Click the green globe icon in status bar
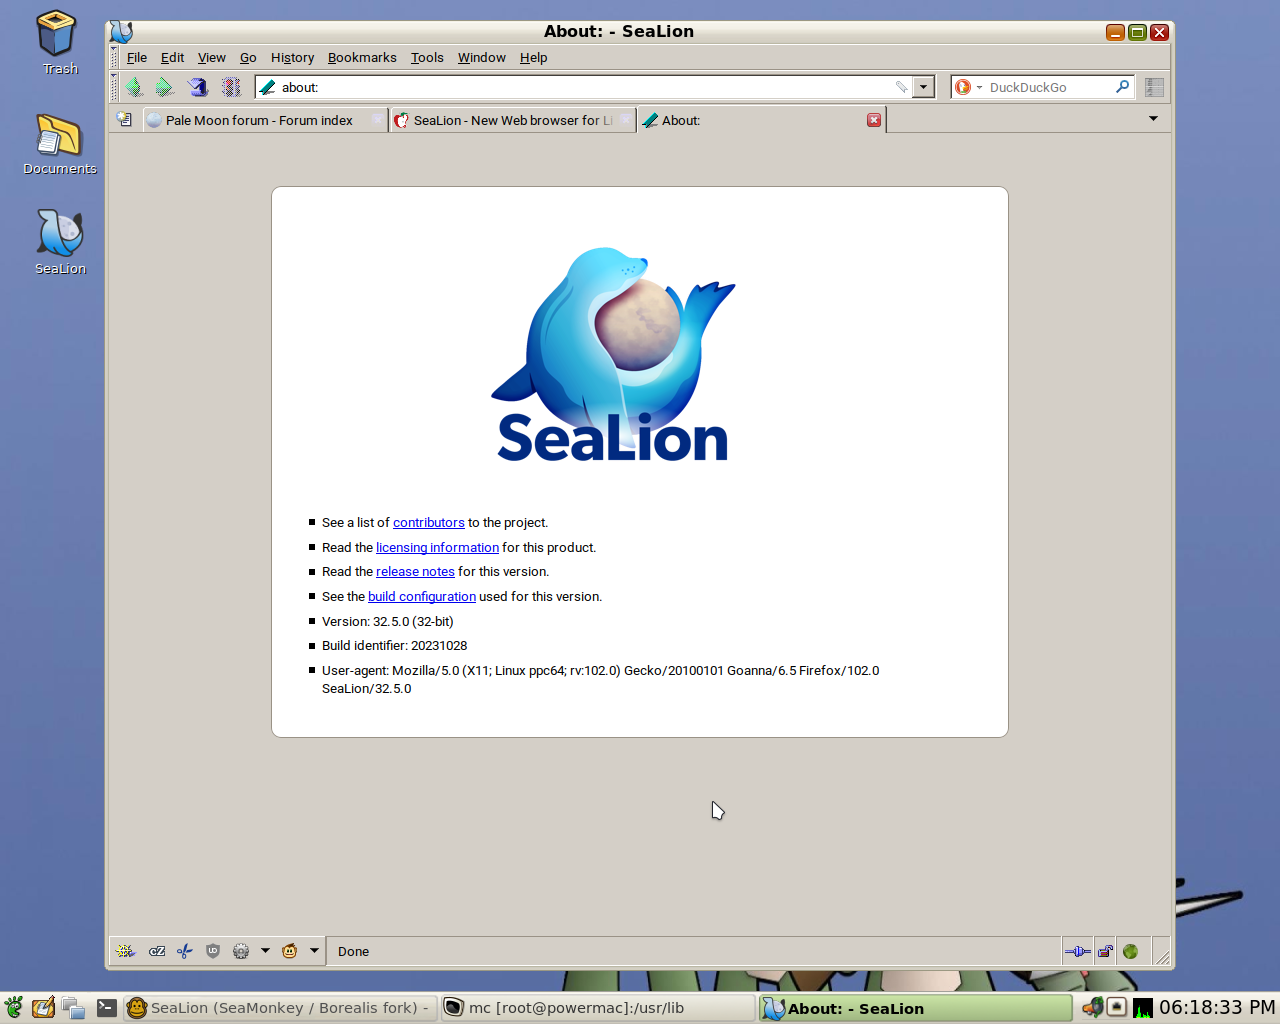This screenshot has width=1280, height=1024. (x=1131, y=951)
